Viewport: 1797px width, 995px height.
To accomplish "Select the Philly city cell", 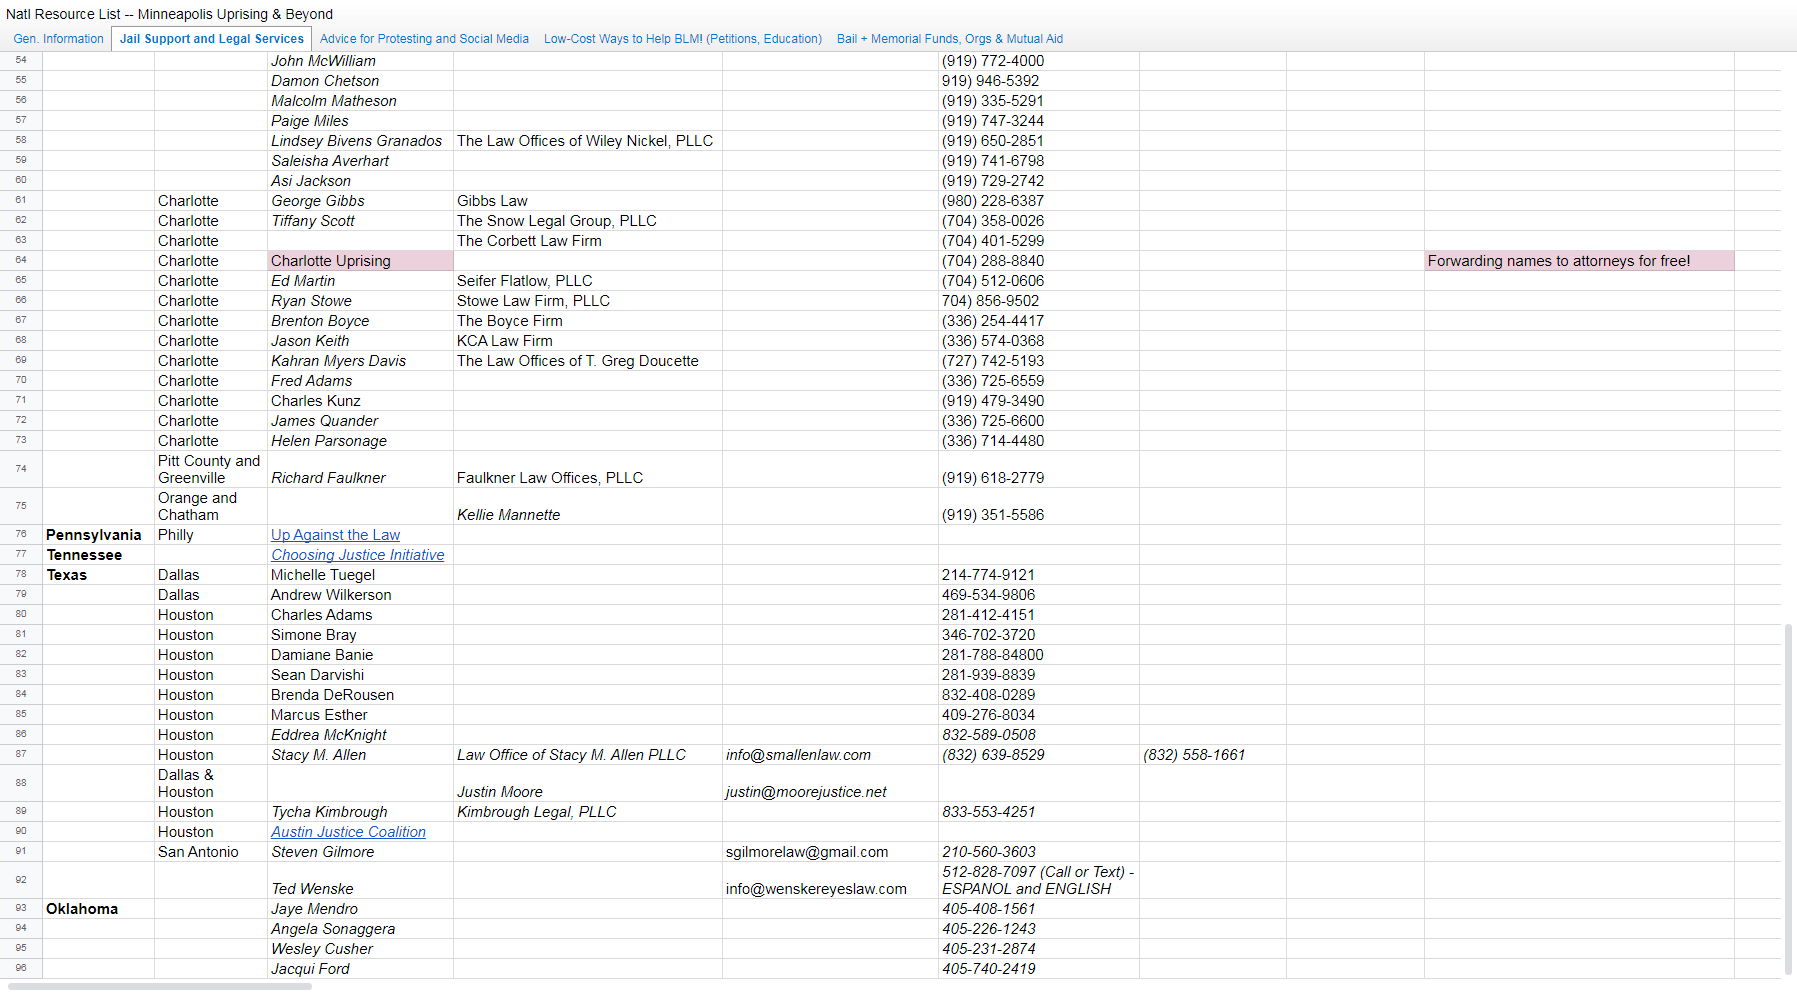I will coord(211,535).
